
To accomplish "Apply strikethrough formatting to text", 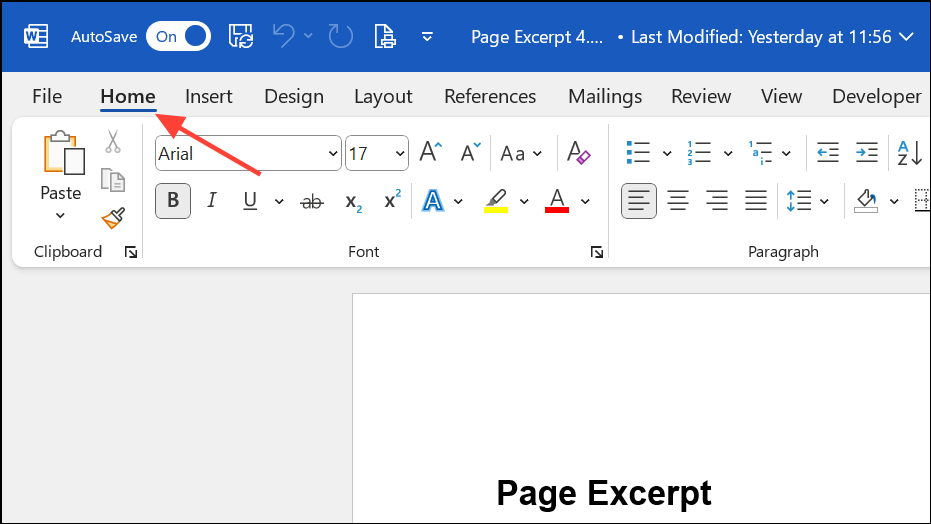I will pyautogui.click(x=312, y=202).
